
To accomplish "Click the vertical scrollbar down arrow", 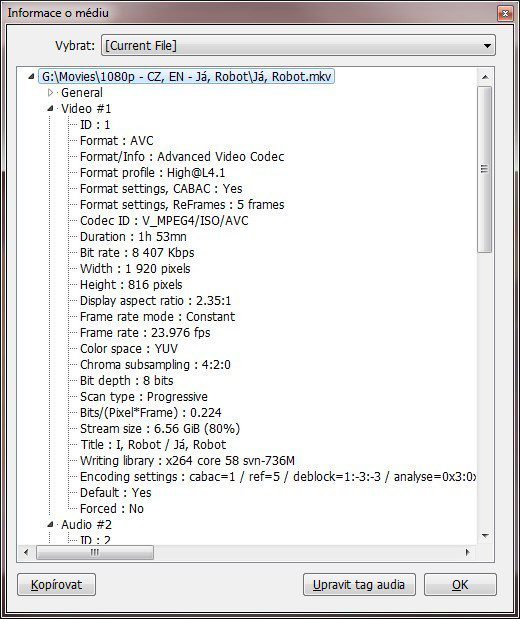I will tap(485, 536).
